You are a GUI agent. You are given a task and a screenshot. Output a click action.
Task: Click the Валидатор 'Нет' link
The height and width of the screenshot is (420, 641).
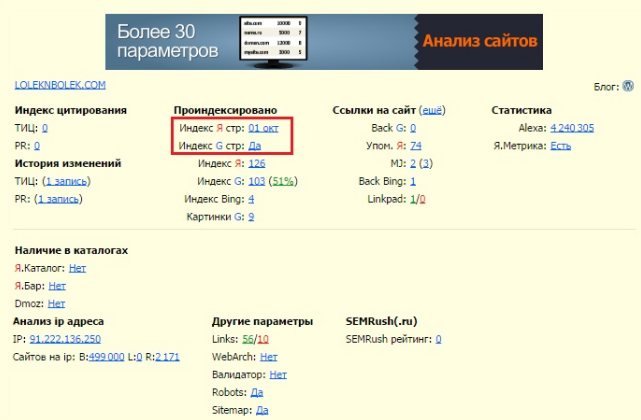(x=278, y=375)
